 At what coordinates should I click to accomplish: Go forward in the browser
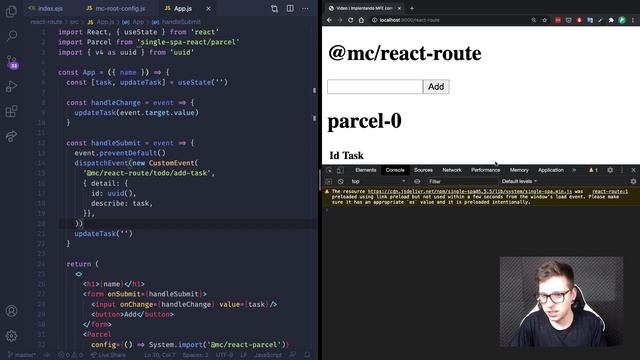coord(340,20)
